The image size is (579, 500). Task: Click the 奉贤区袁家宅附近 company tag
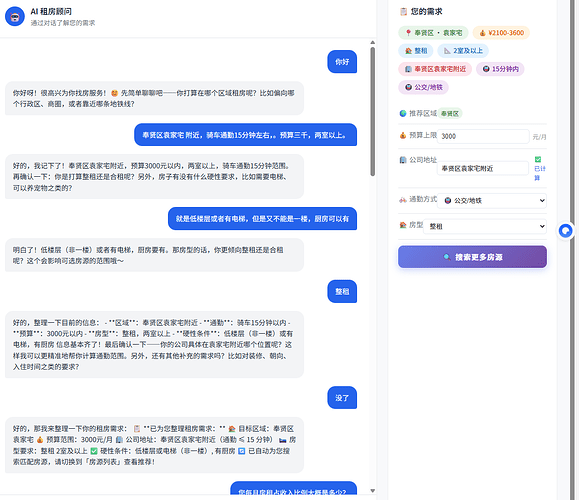(x=435, y=69)
